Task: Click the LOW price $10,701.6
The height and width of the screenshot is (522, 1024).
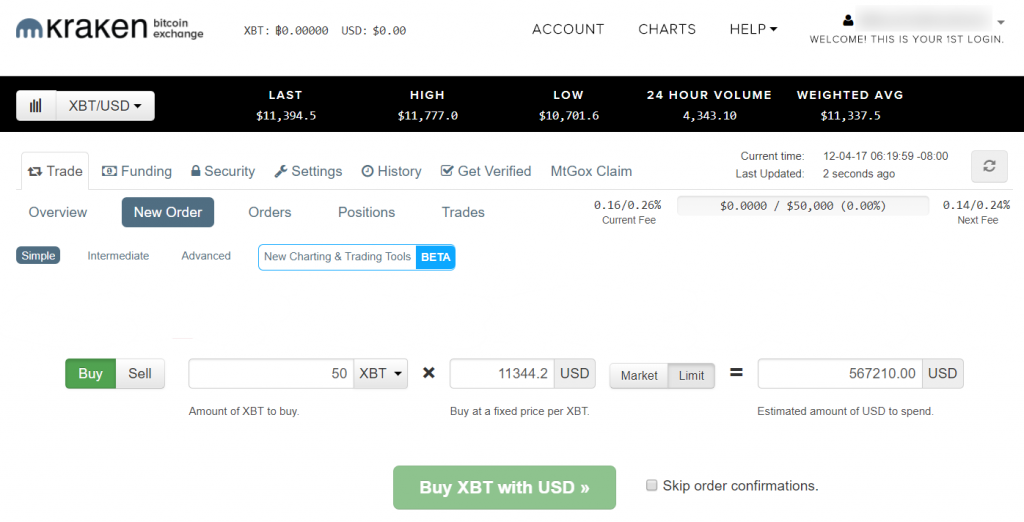Action: coord(568,116)
